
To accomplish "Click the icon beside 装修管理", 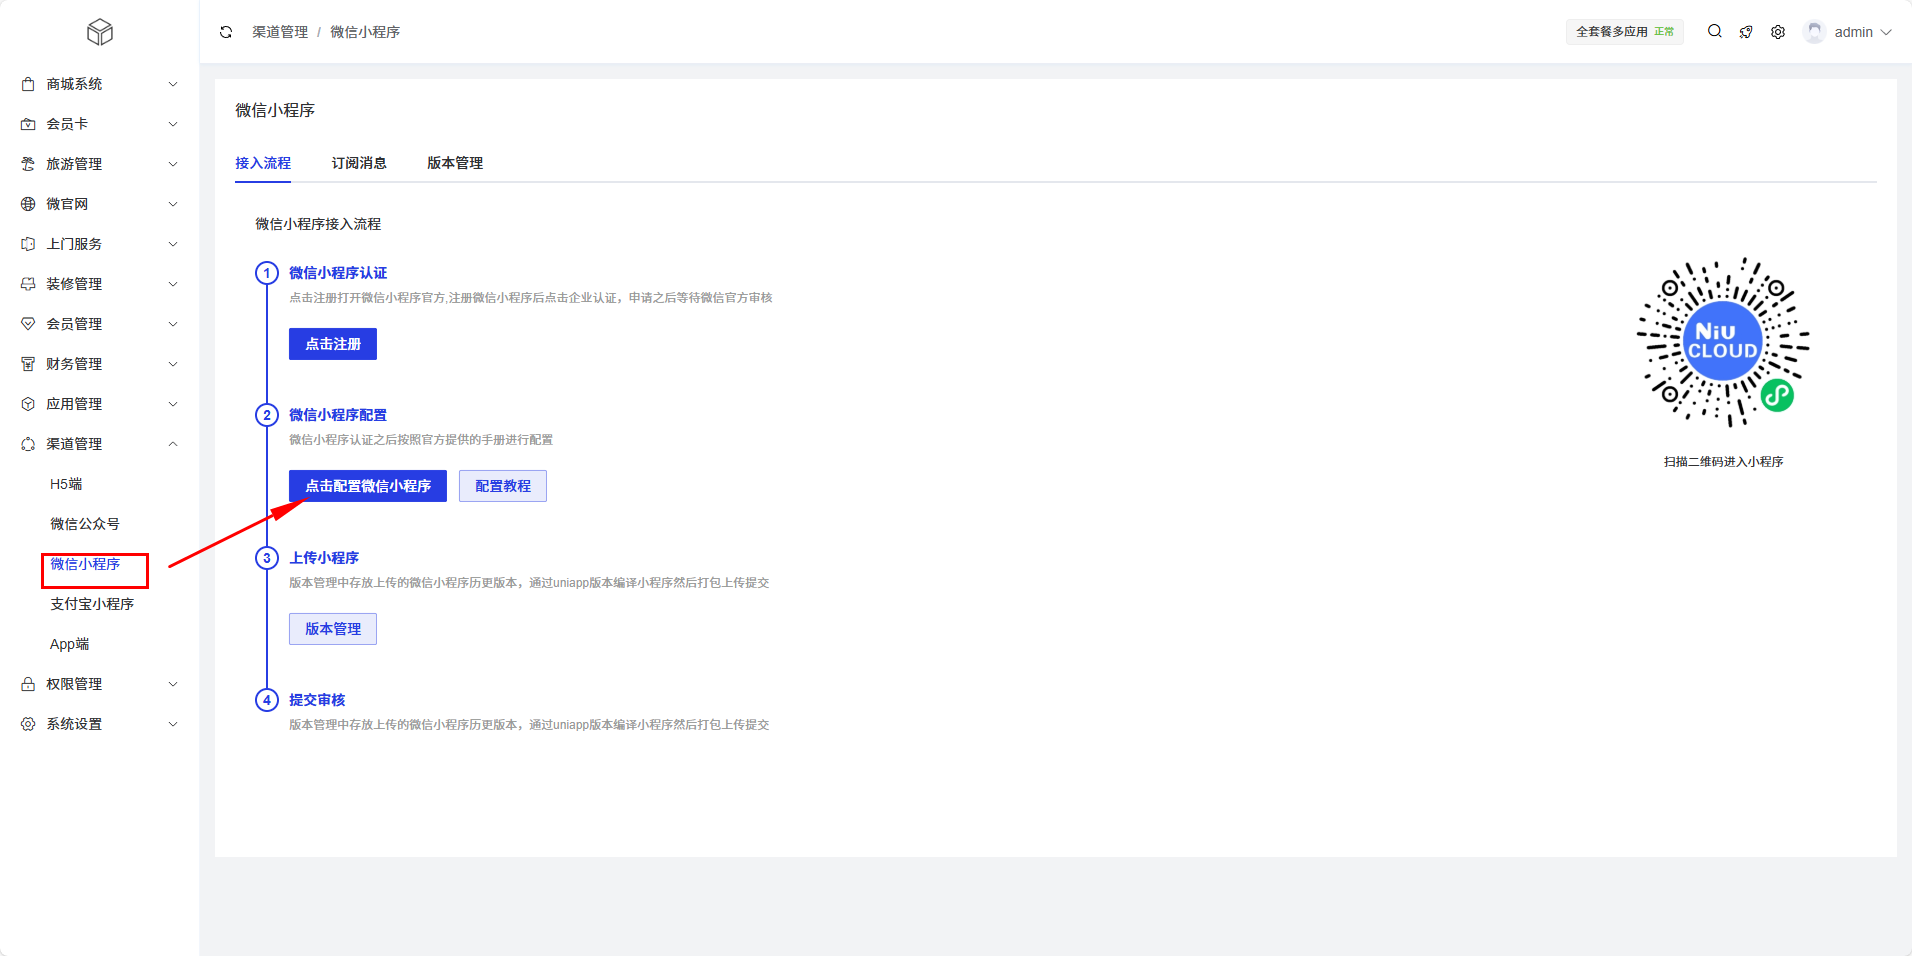I will click(x=28, y=284).
